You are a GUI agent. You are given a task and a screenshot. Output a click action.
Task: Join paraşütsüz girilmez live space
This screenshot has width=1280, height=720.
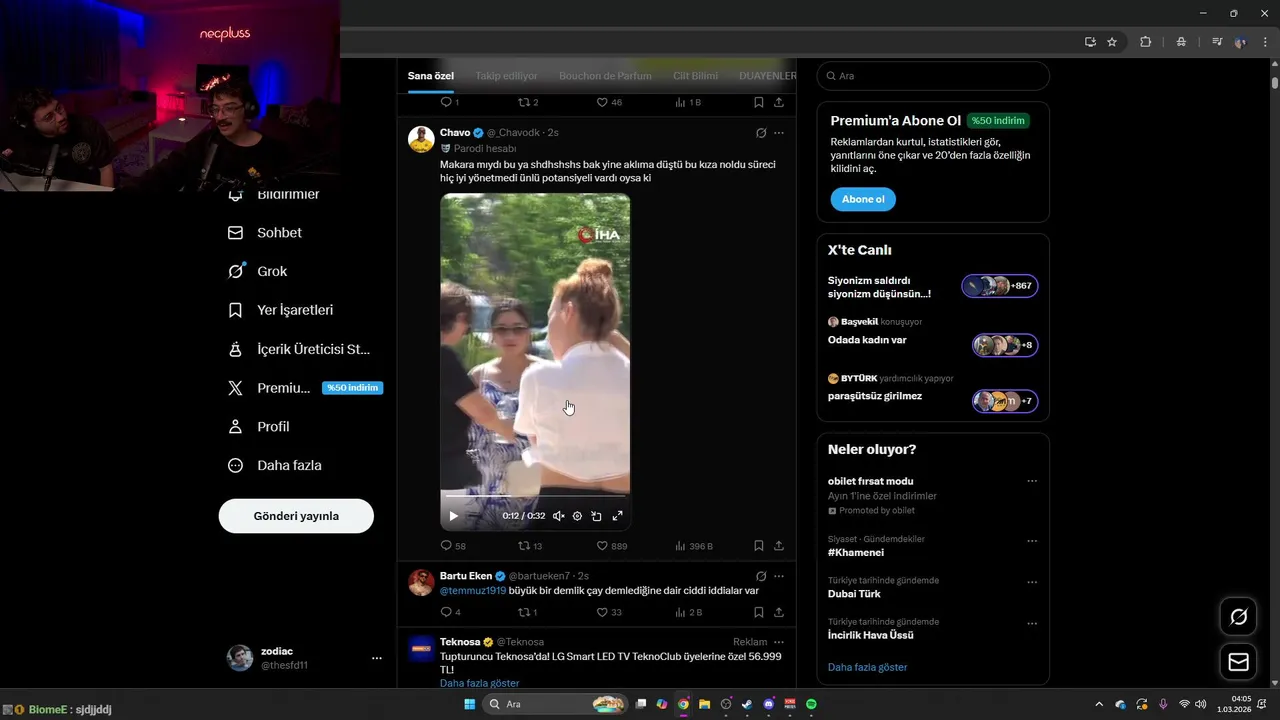pos(933,394)
